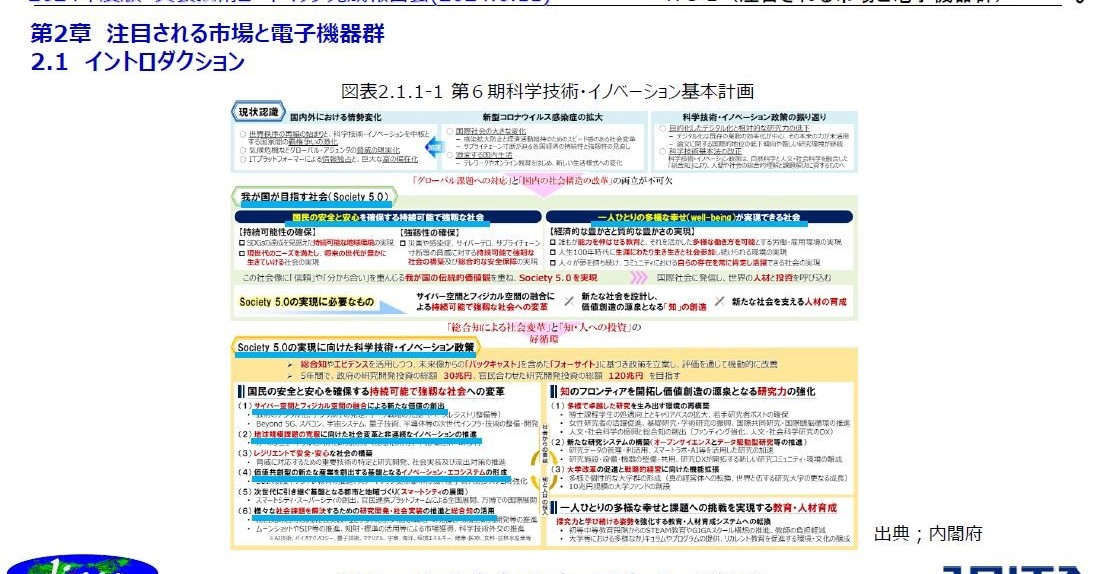Open the underlined blue link at top-left

pyautogui.click(x=150, y=3)
